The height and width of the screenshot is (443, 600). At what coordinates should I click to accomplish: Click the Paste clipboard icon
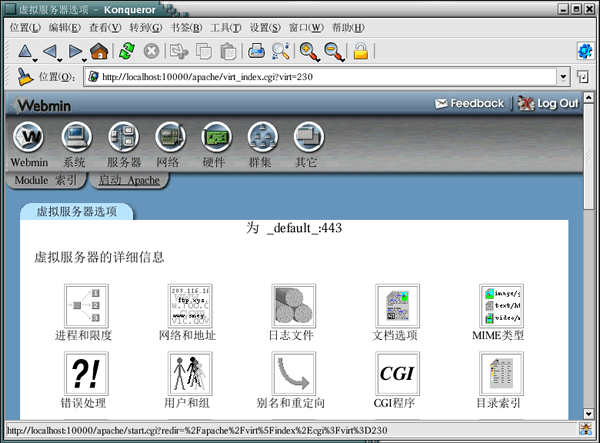[228, 51]
